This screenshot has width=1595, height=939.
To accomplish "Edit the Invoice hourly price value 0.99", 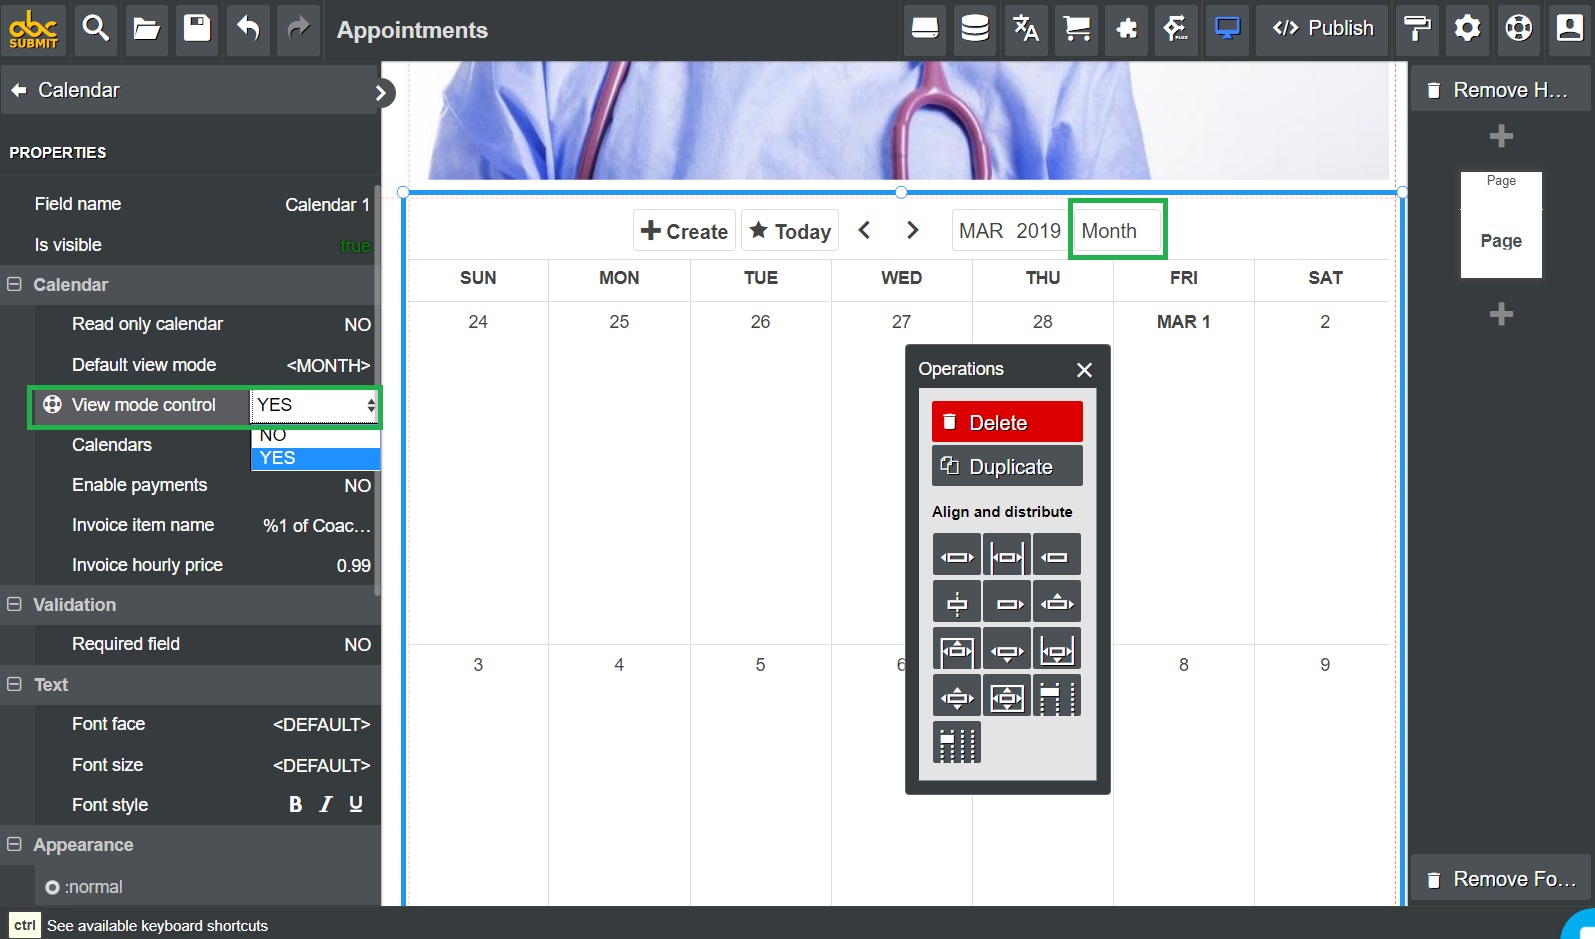I will click(353, 566).
